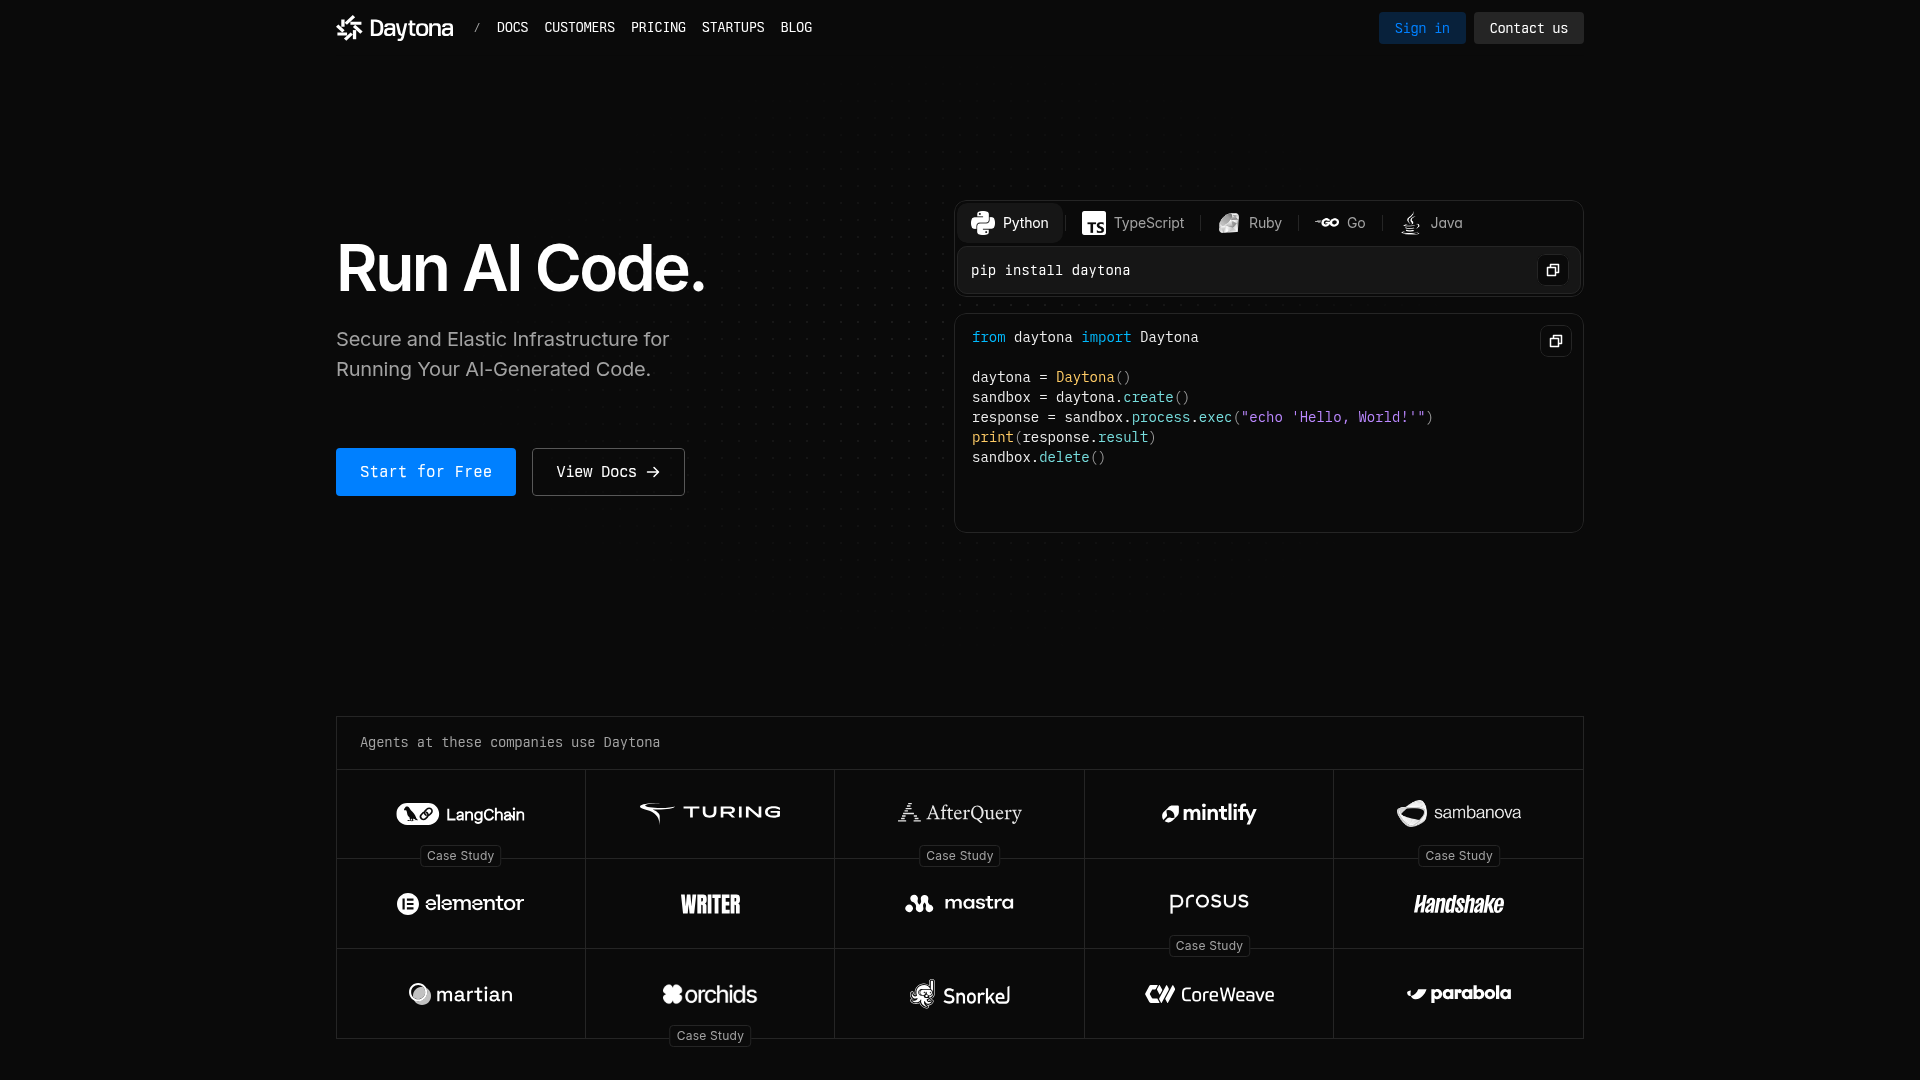Screen dimensions: 1920x1080
Task: Click Start for Free button
Action: (x=426, y=472)
